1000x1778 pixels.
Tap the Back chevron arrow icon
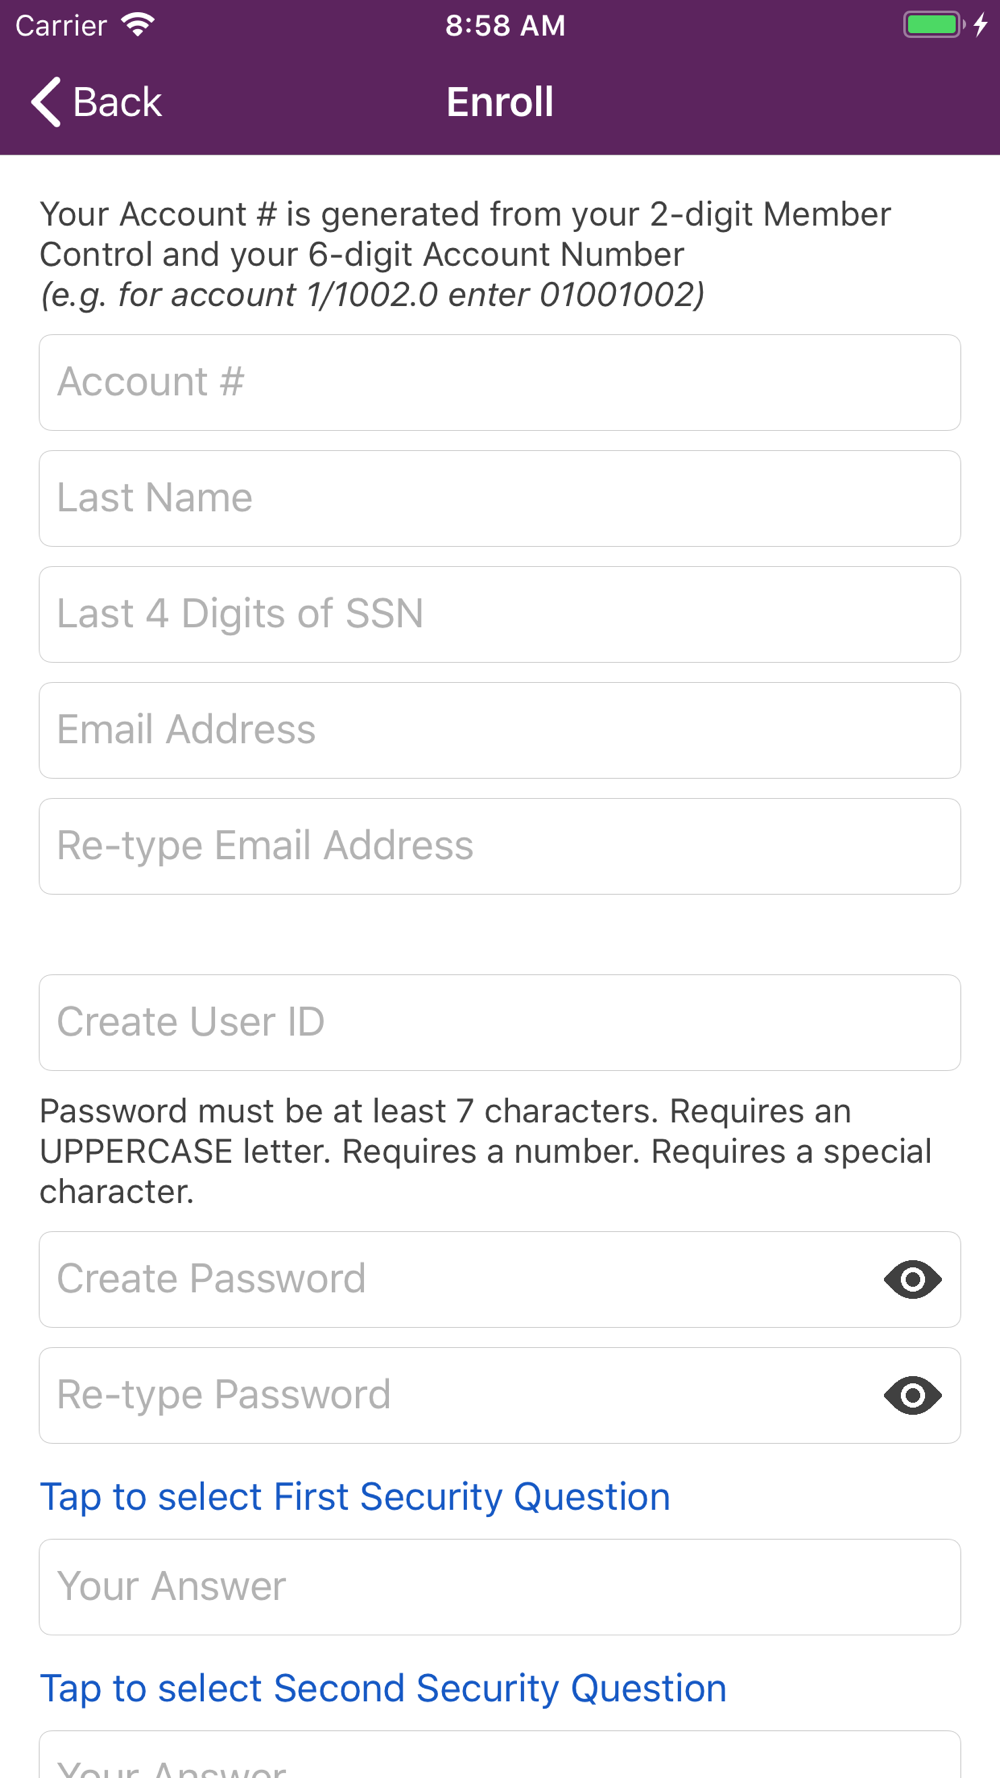point(46,102)
